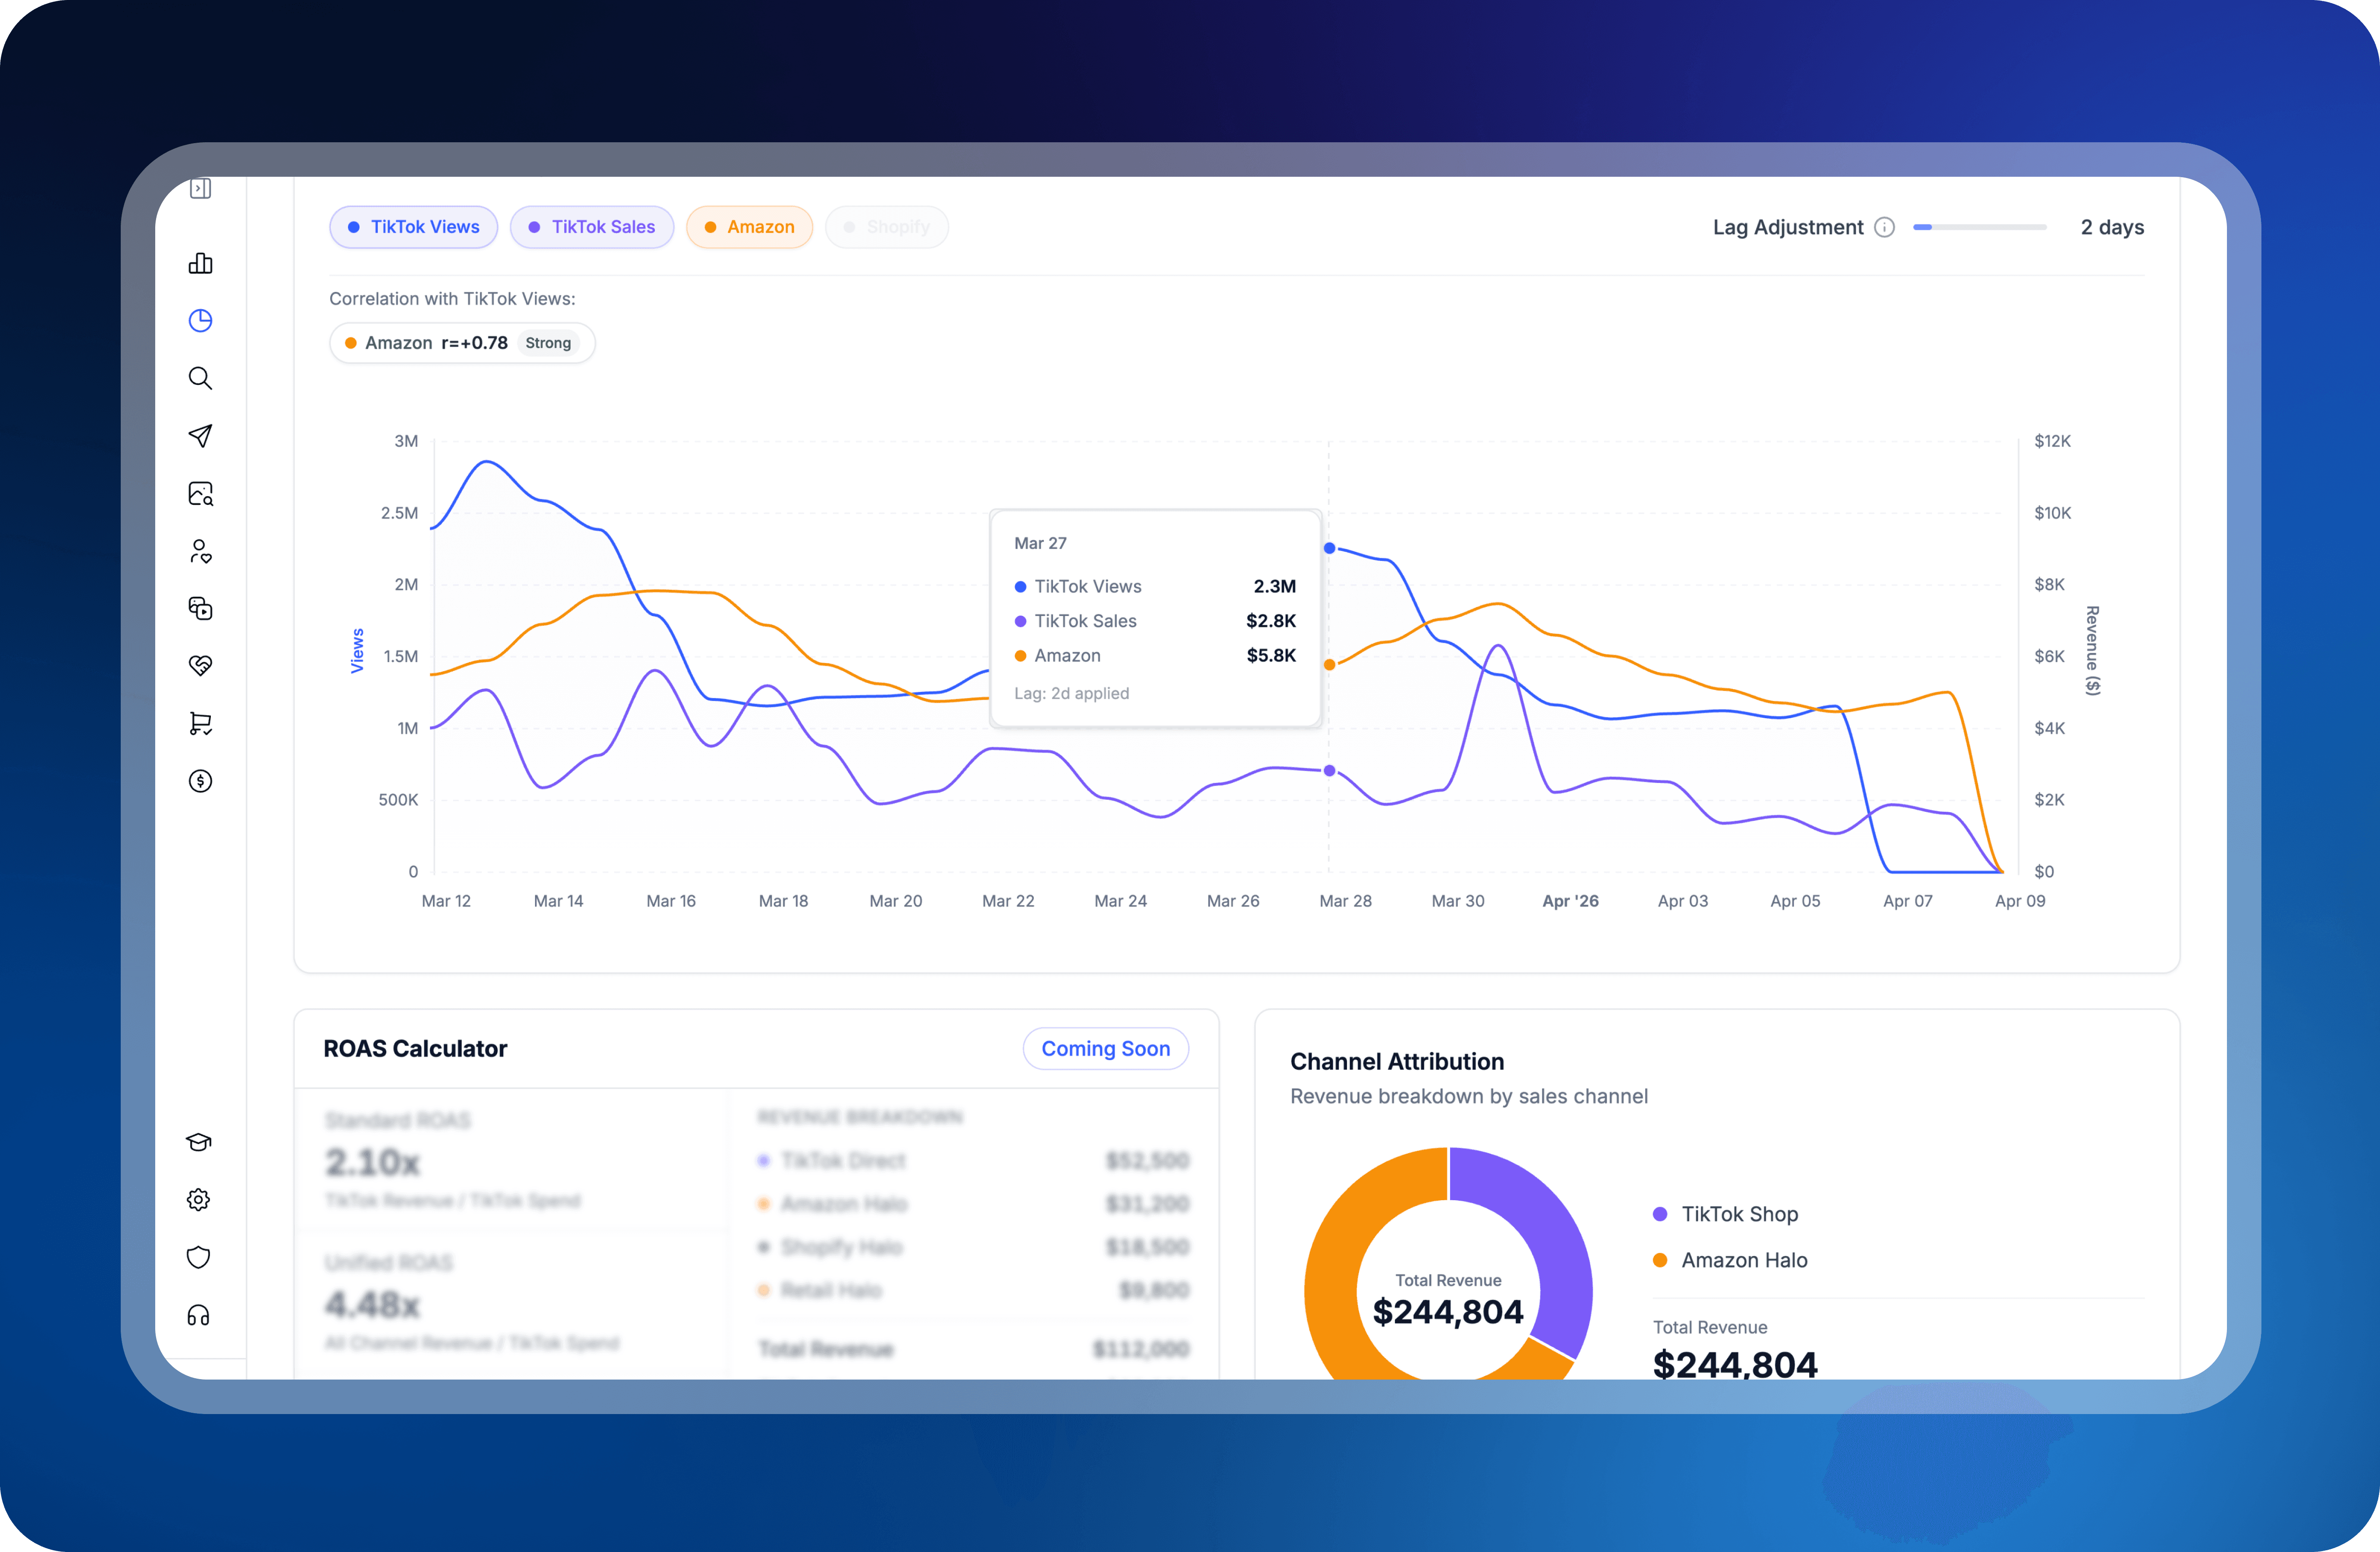The width and height of the screenshot is (2380, 1552).
Task: Enable the Shopify series chip
Action: click(x=887, y=227)
